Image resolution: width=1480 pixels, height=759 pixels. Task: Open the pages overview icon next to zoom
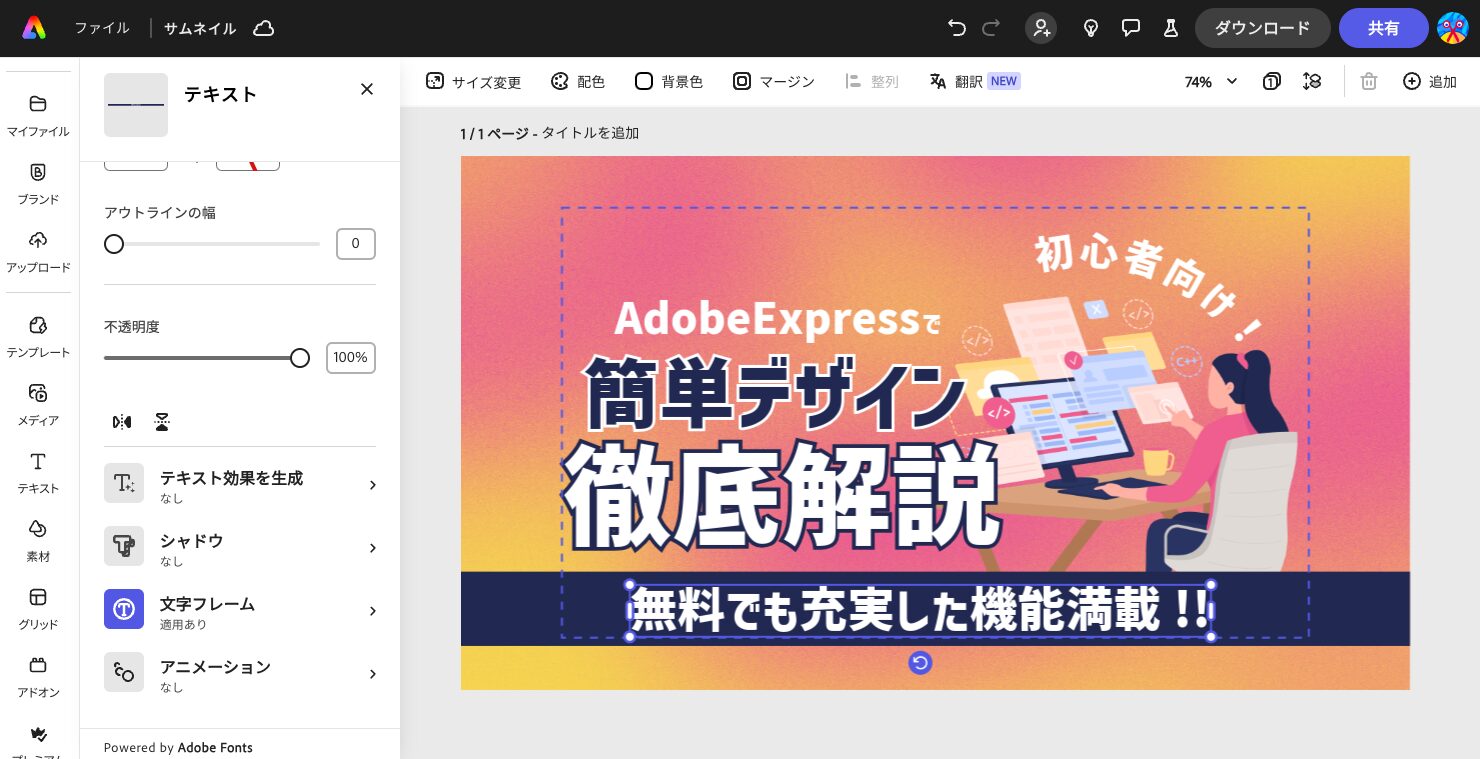1271,81
